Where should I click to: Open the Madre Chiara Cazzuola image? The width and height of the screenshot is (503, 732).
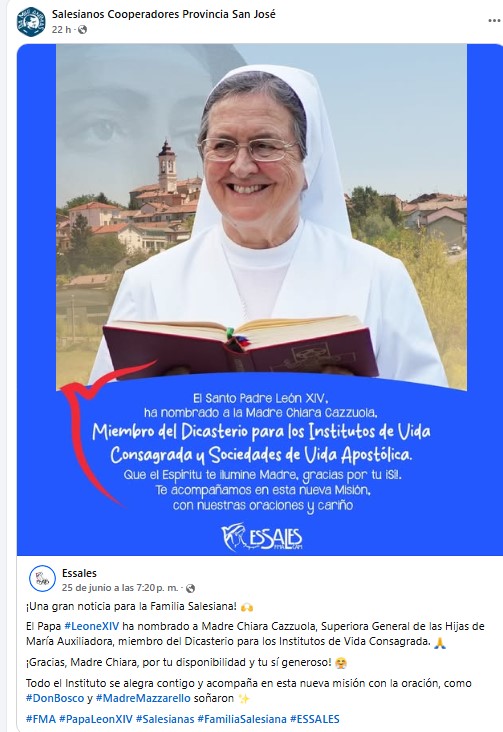coord(261,299)
